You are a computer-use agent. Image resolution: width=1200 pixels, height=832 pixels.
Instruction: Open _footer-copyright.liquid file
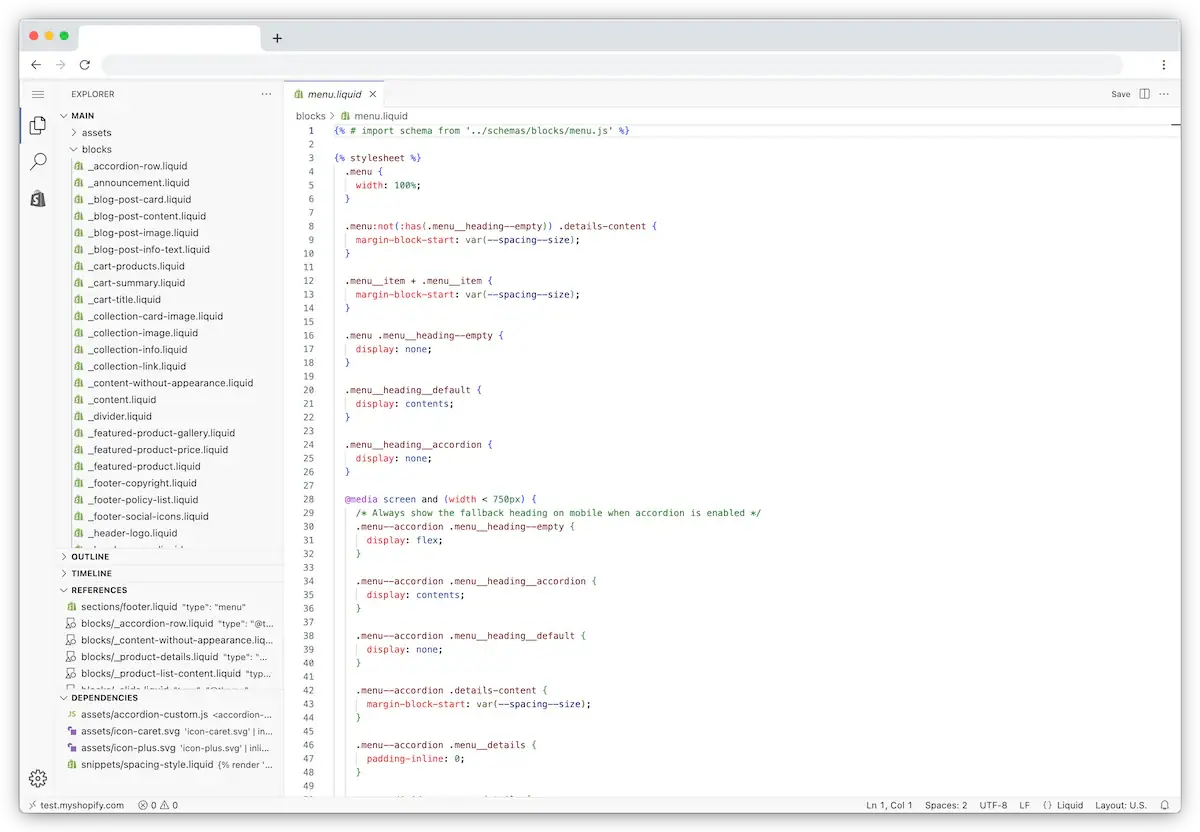tap(142, 483)
